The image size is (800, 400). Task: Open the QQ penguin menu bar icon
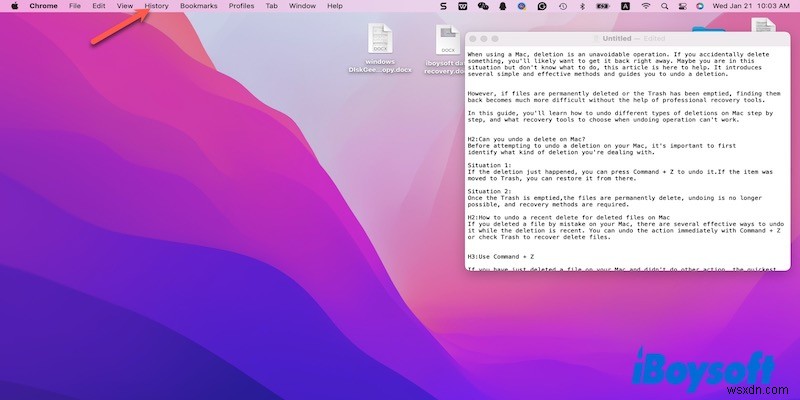coord(503,6)
